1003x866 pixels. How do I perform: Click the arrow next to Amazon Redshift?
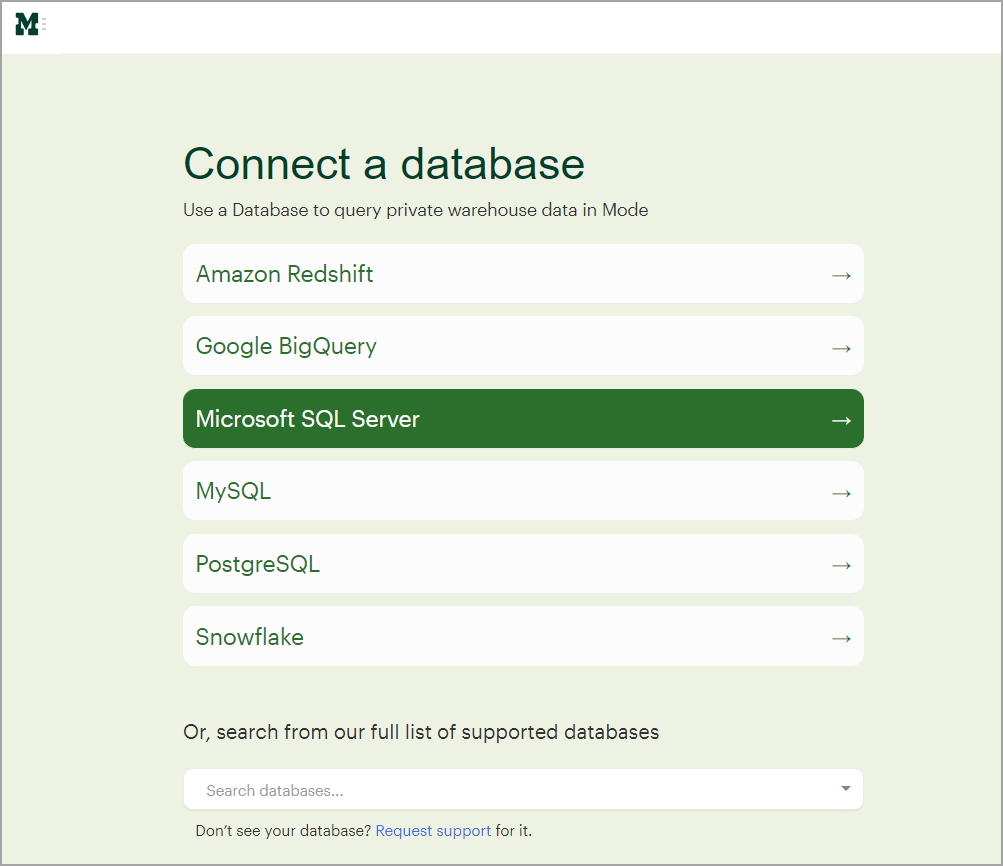pyautogui.click(x=841, y=273)
